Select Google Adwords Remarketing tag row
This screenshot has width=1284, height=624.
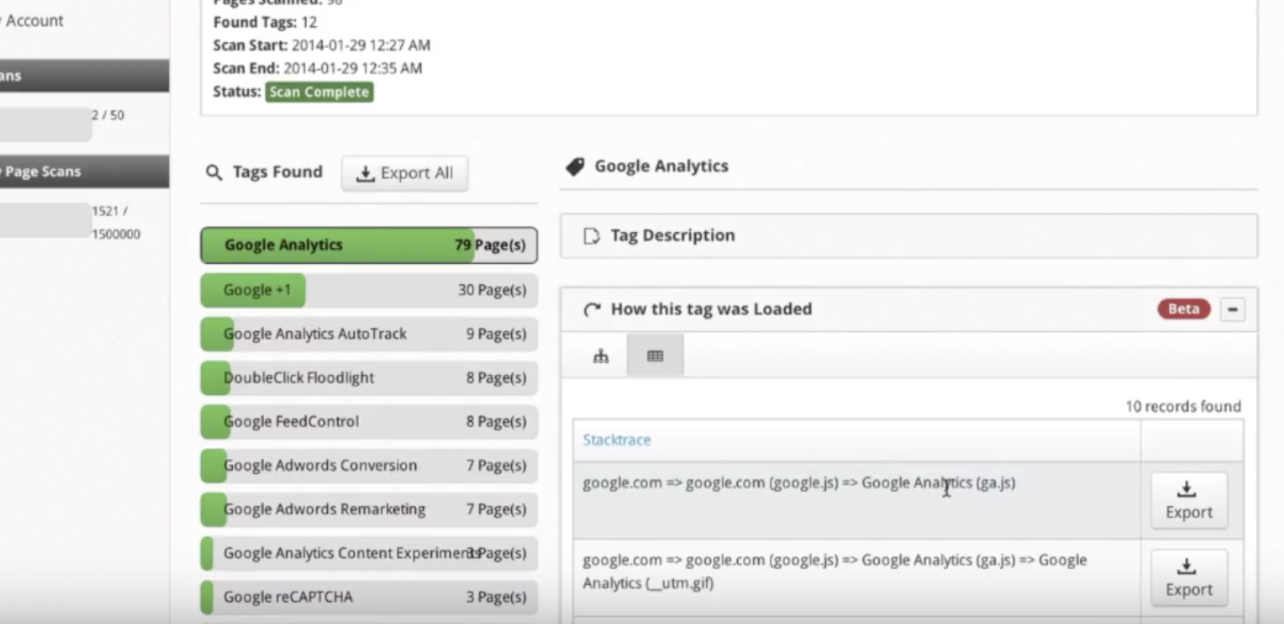[x=369, y=510]
